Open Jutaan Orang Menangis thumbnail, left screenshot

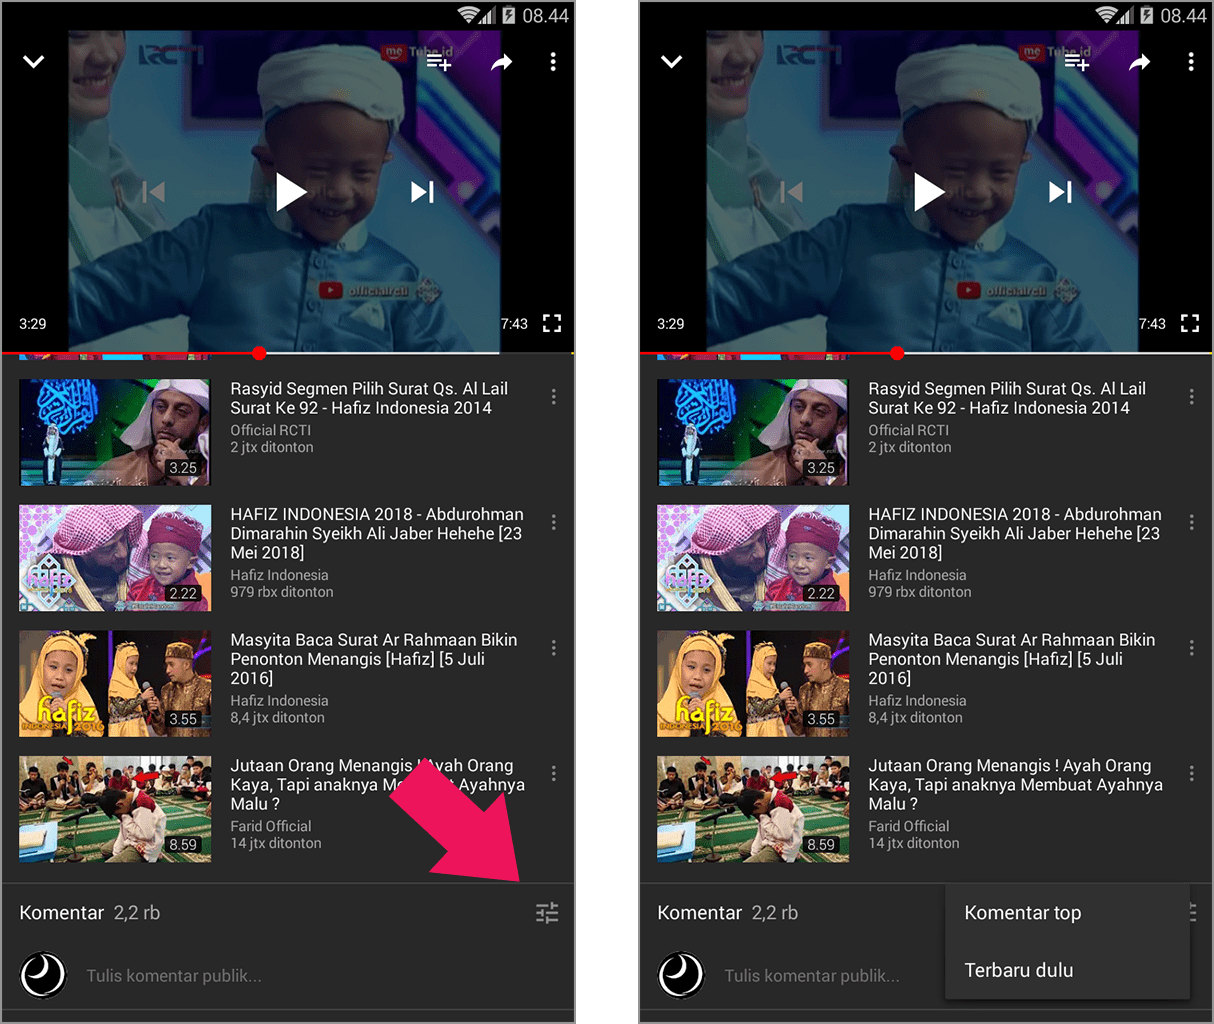(115, 809)
